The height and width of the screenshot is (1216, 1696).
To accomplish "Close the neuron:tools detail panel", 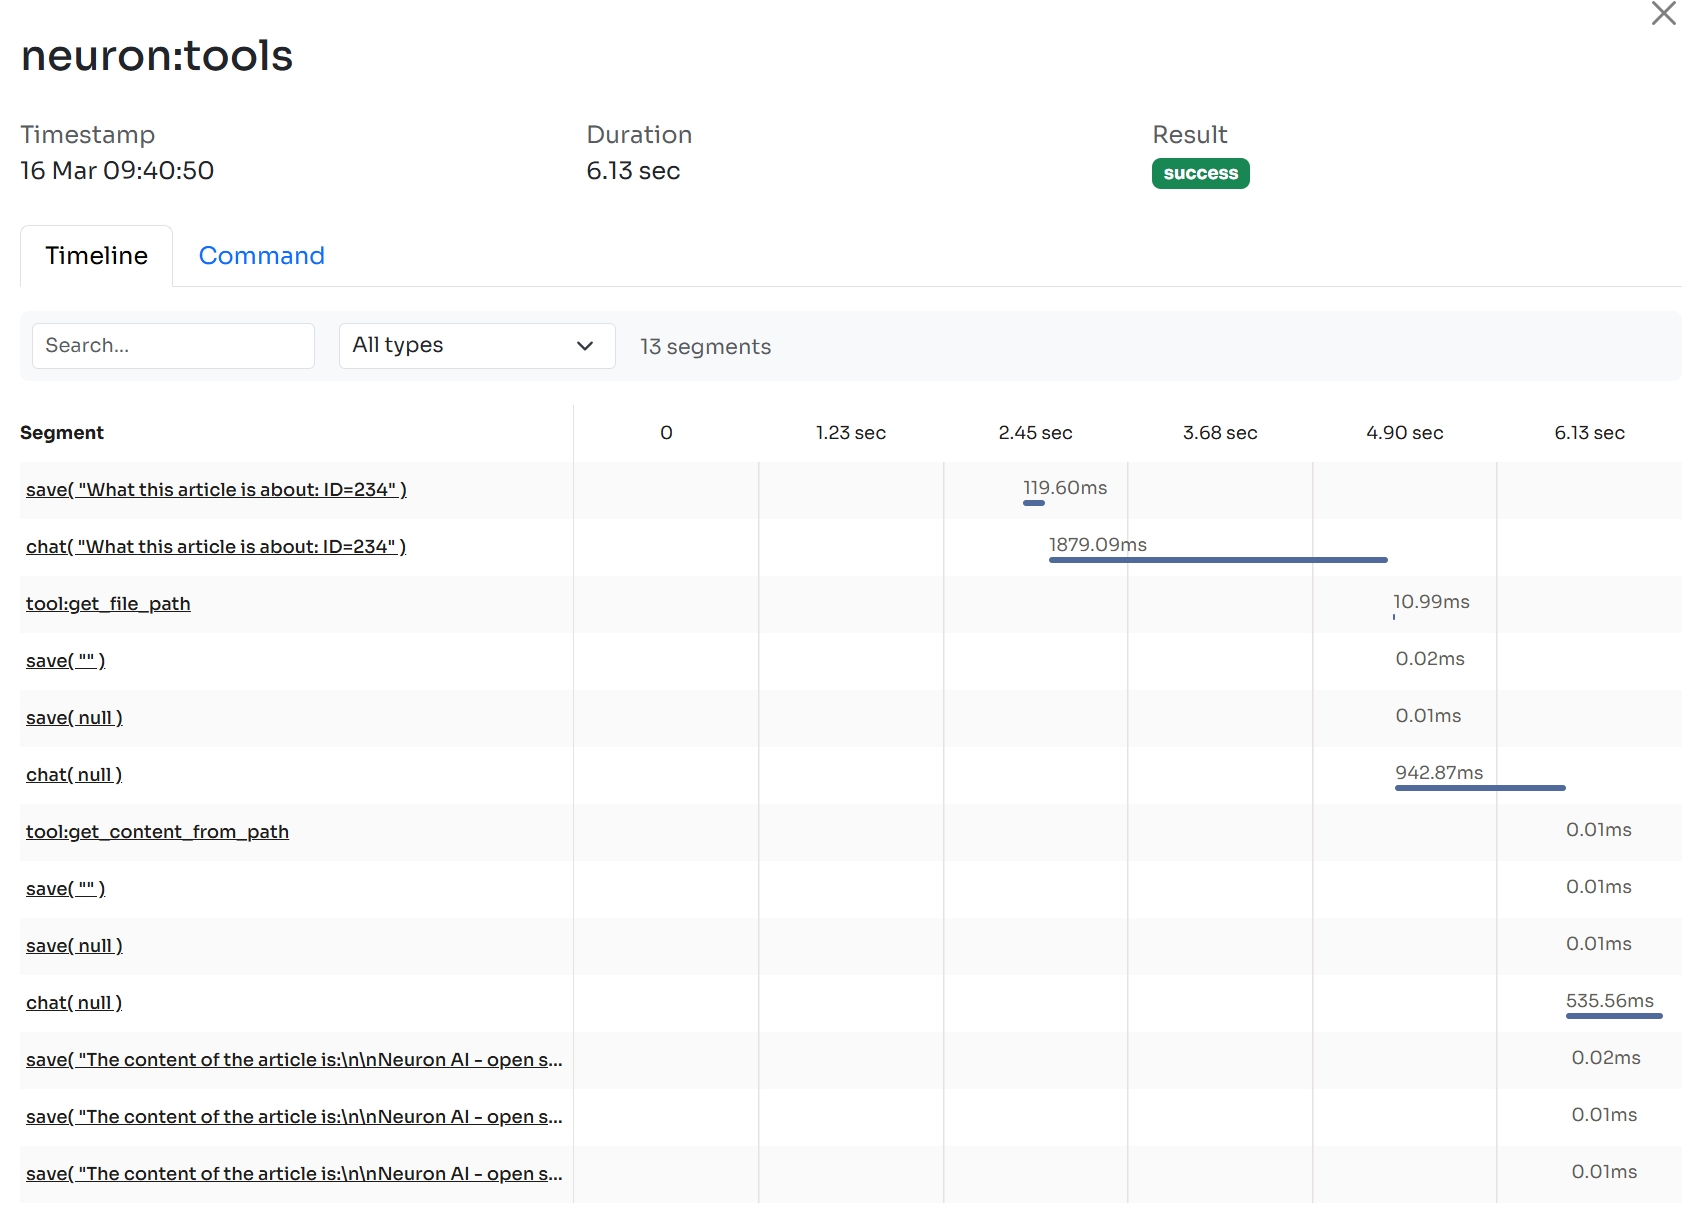I will (x=1663, y=14).
